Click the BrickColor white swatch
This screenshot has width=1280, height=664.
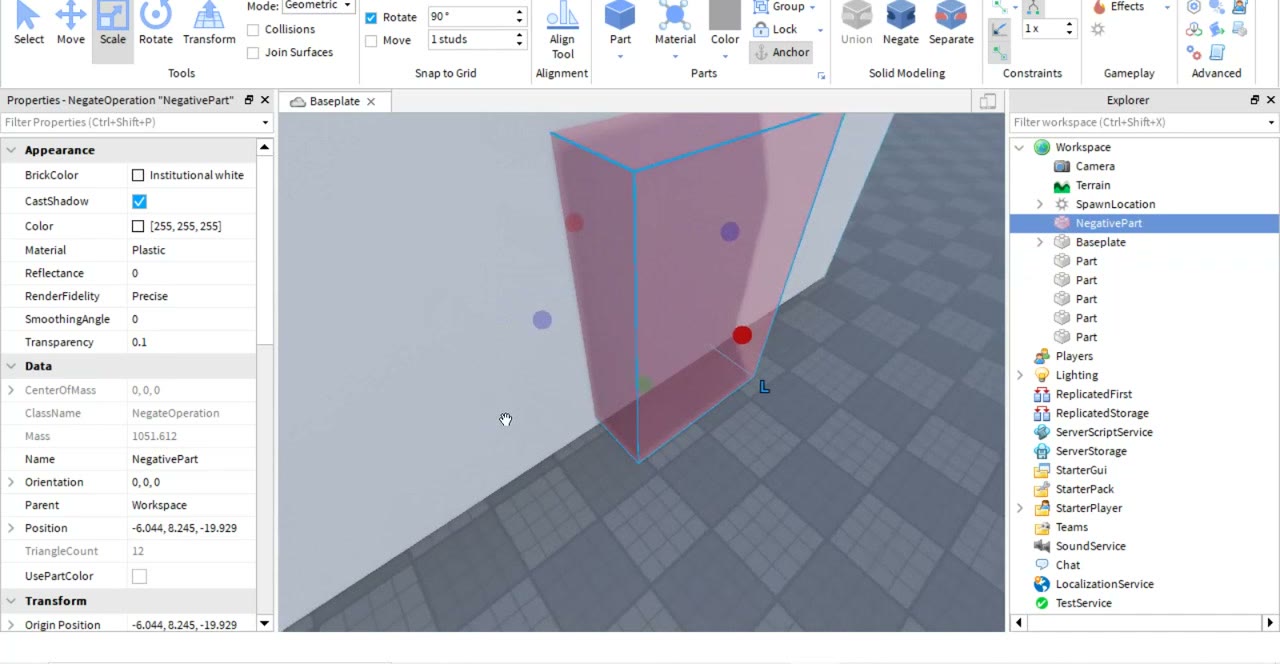tap(138, 175)
